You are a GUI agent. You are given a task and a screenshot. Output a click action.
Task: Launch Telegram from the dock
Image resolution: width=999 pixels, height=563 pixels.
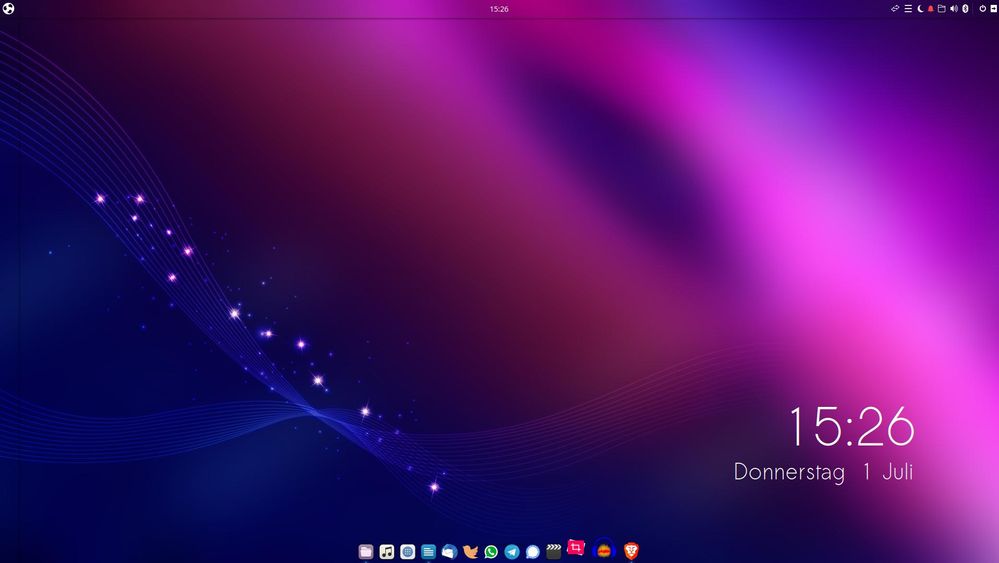[x=512, y=551]
